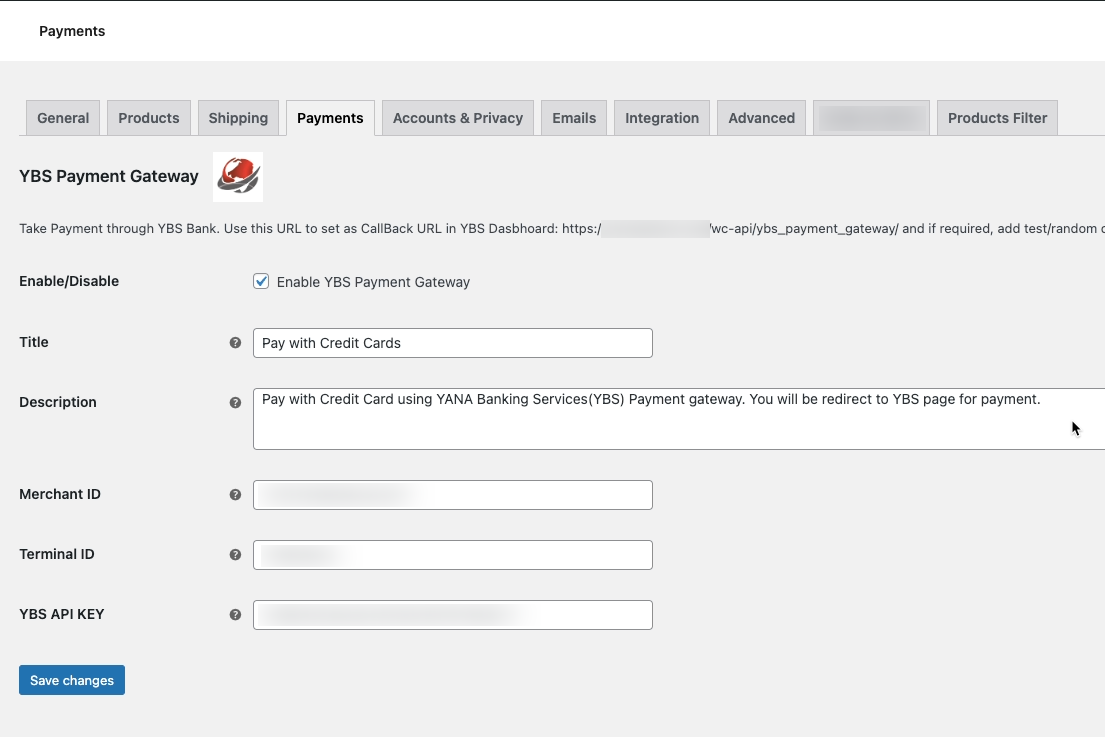Screen dimensions: 1105x737
Task: Disable the YBS Payment Gateway checkbox
Action: (x=261, y=282)
